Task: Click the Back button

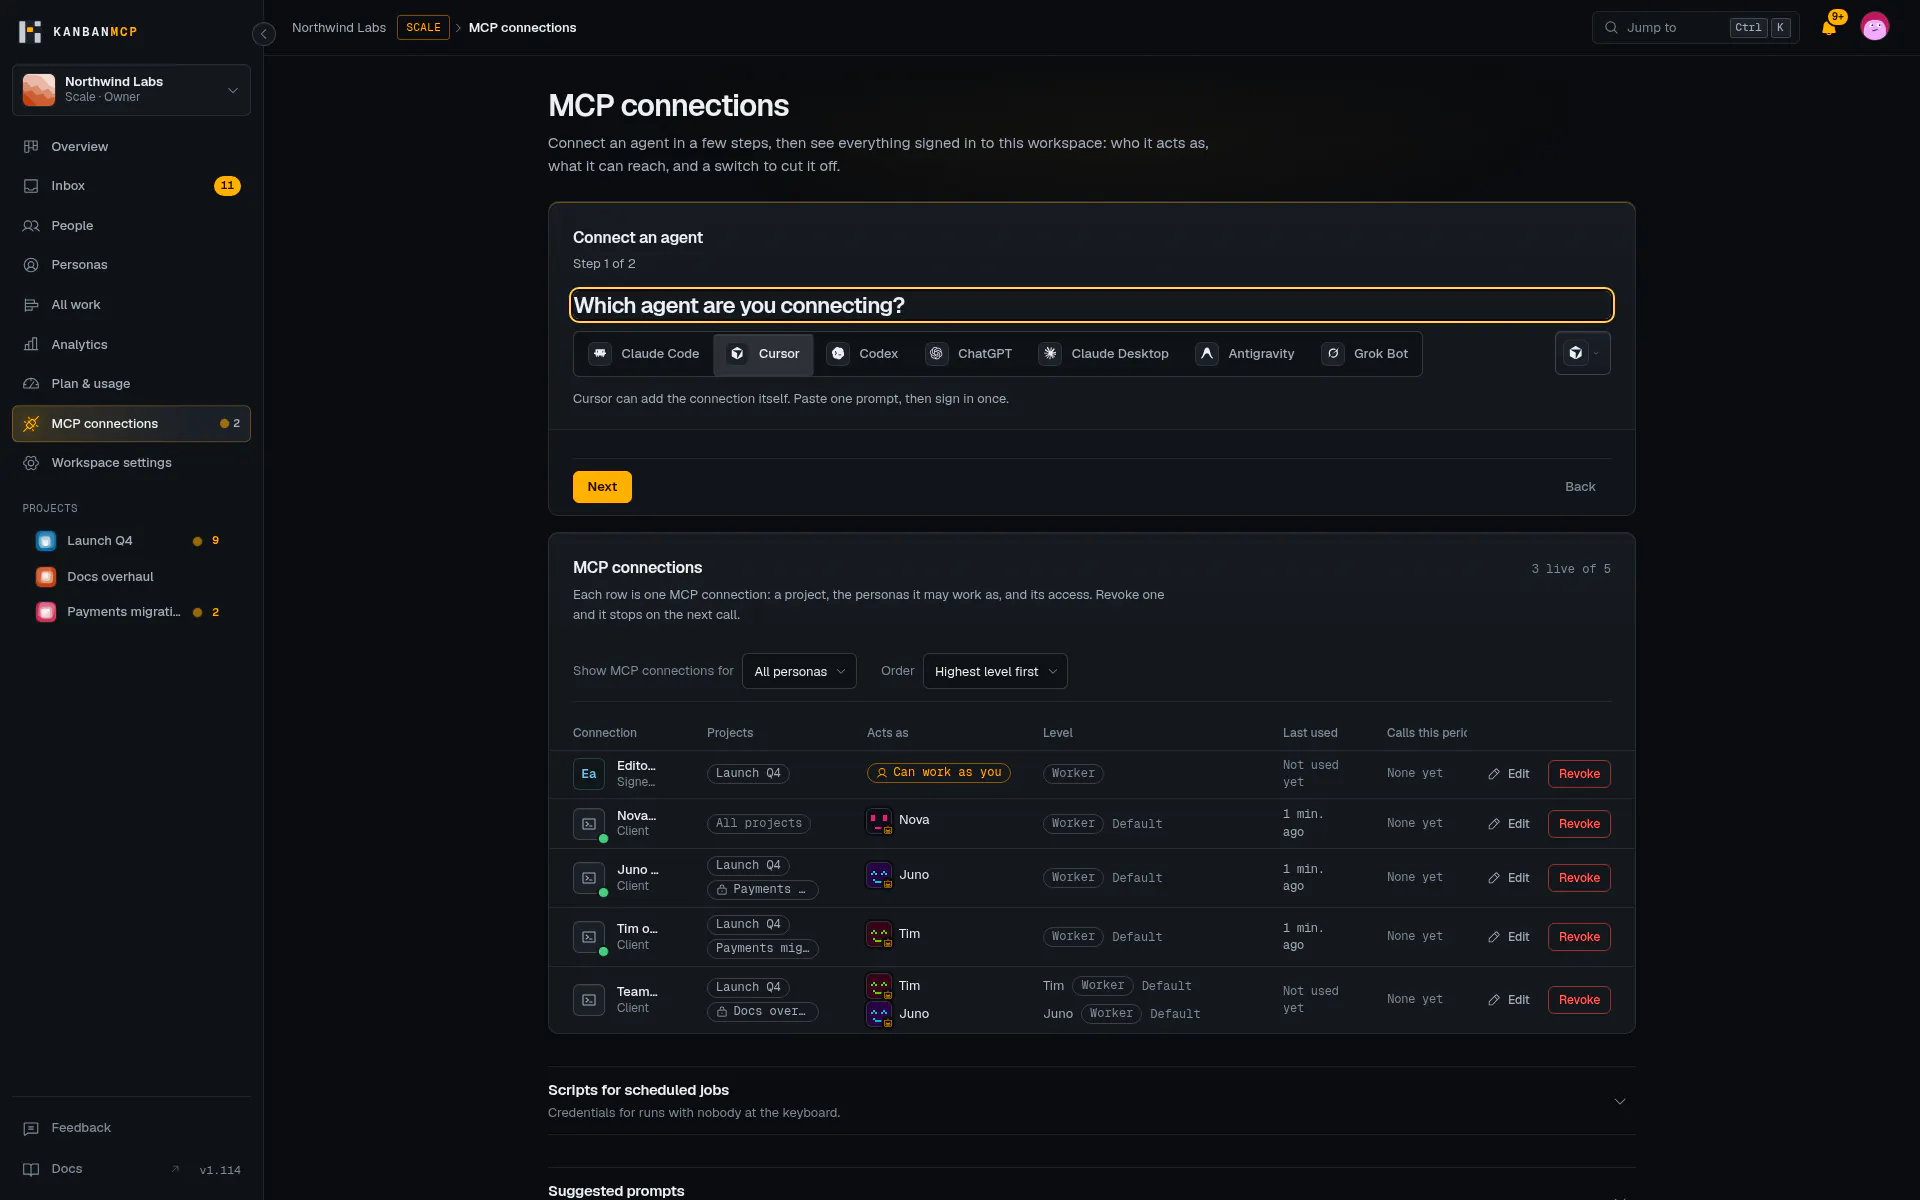Action: tap(1580, 487)
